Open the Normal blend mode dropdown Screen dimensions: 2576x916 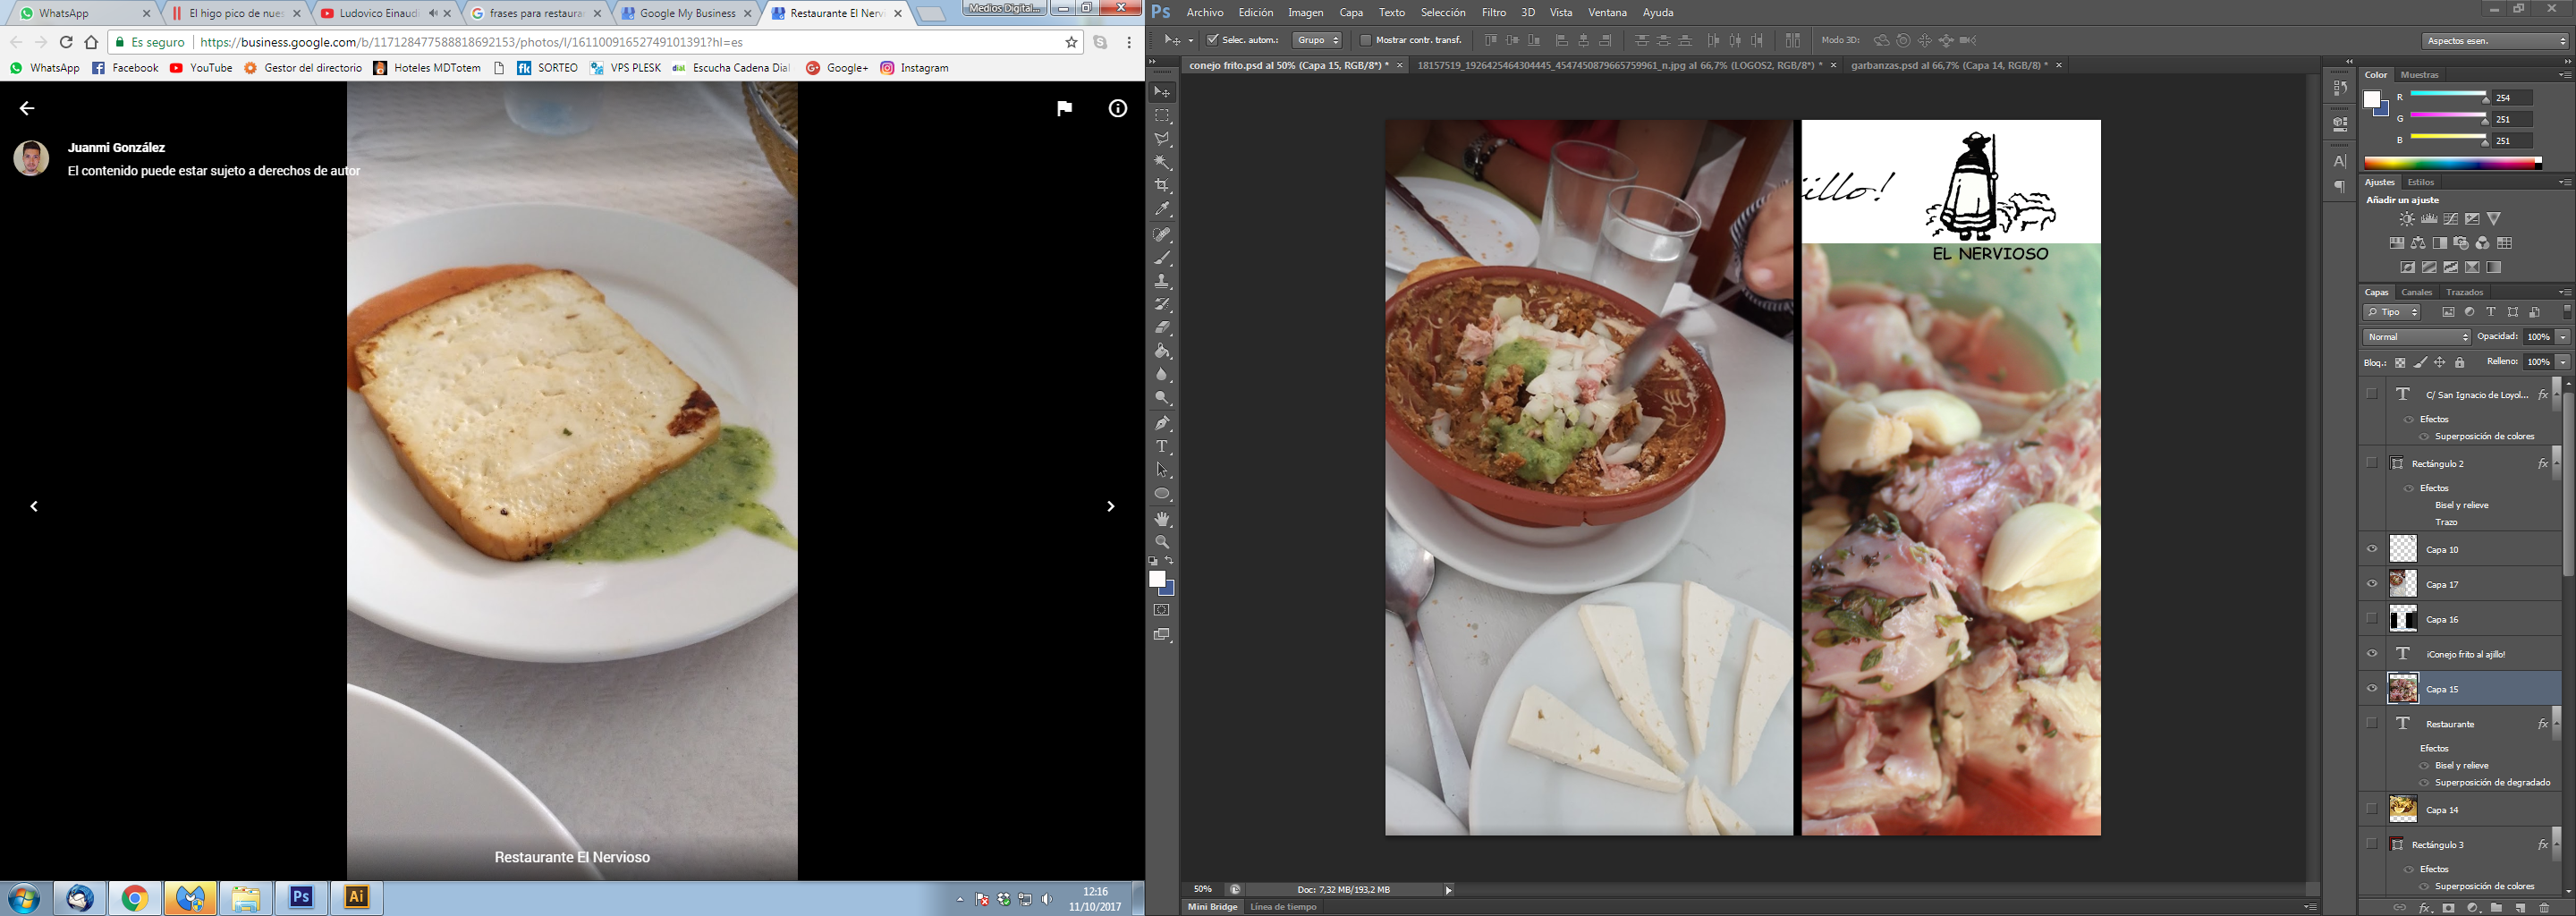pyautogui.click(x=2416, y=337)
